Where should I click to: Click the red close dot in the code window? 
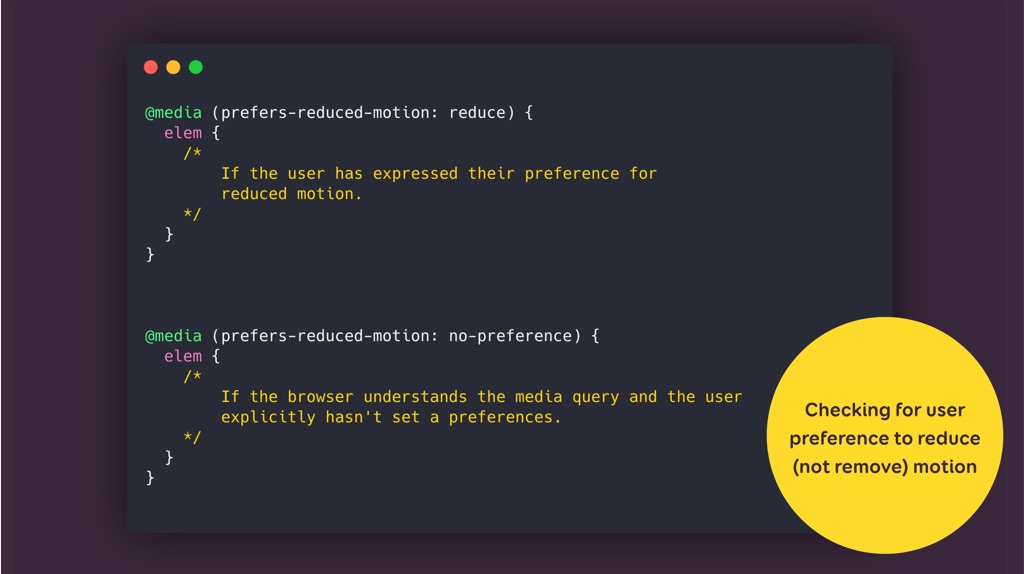tap(151, 67)
